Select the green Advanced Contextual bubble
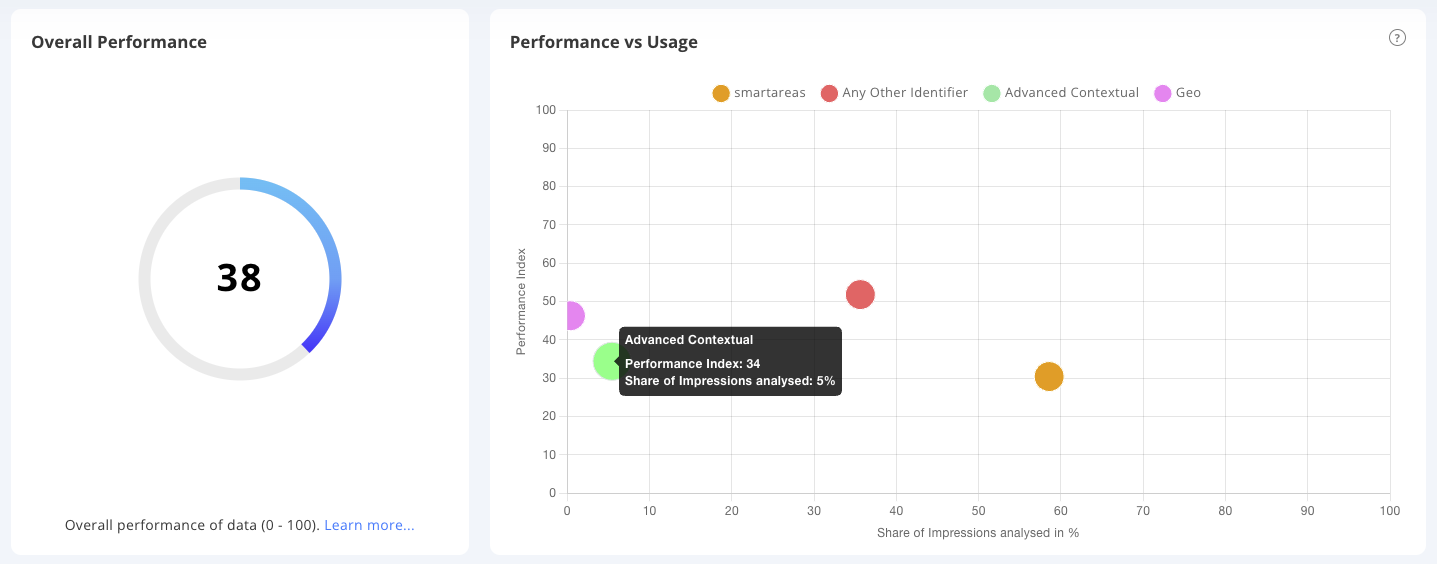Screen dimensions: 1437x564 tap(609, 361)
